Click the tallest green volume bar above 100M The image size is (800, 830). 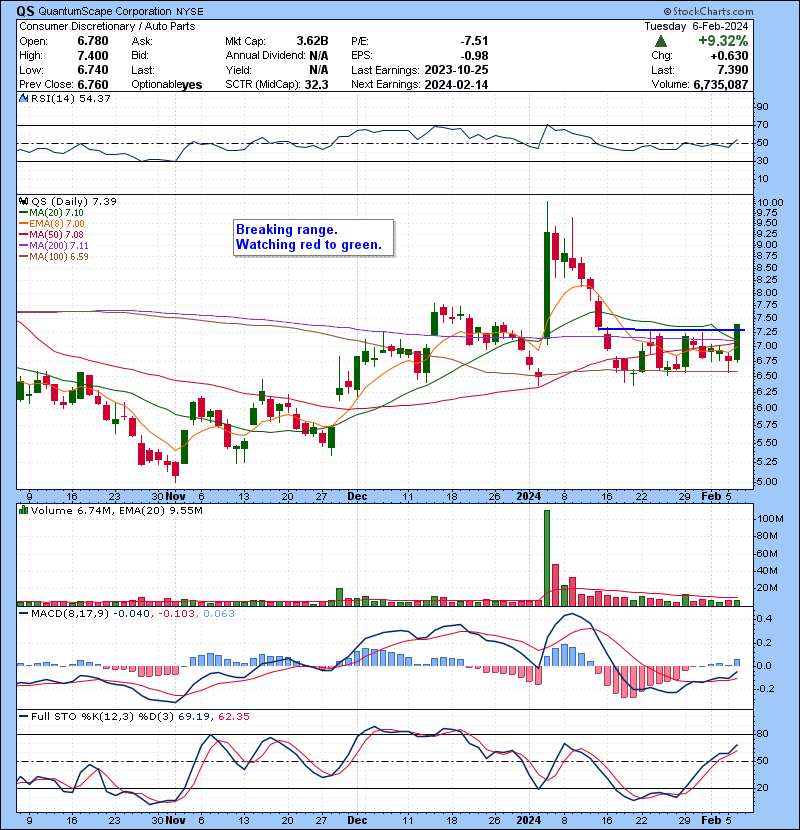(x=547, y=557)
